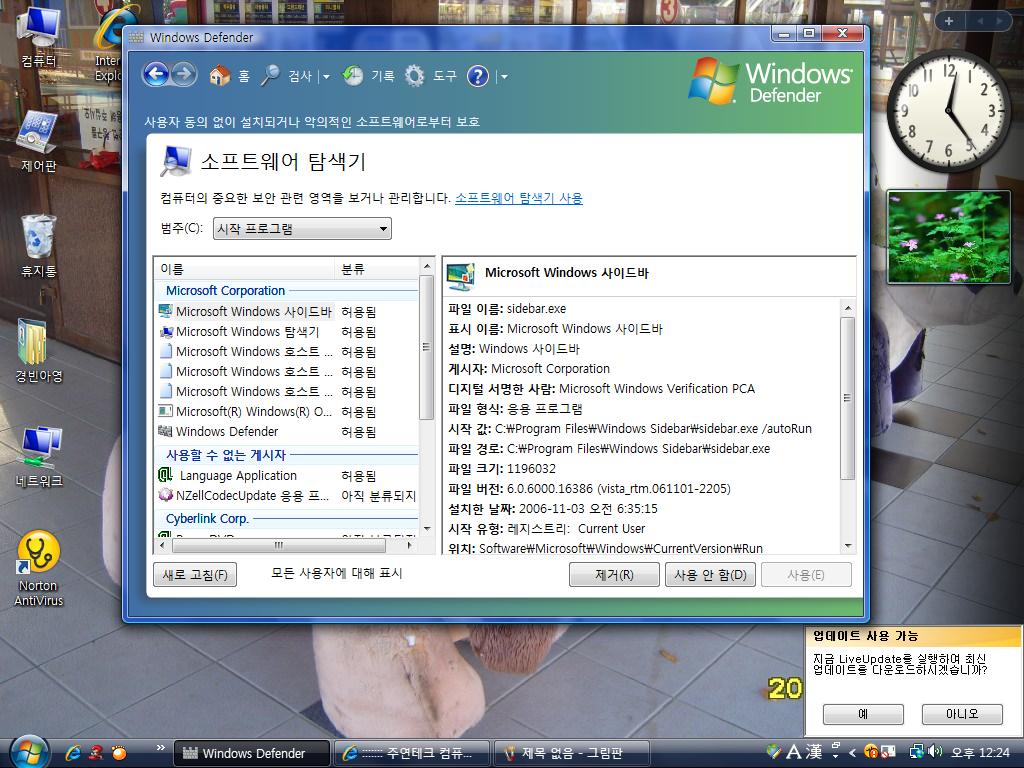Collapse the Cyberlink Corp. group header

point(207,519)
